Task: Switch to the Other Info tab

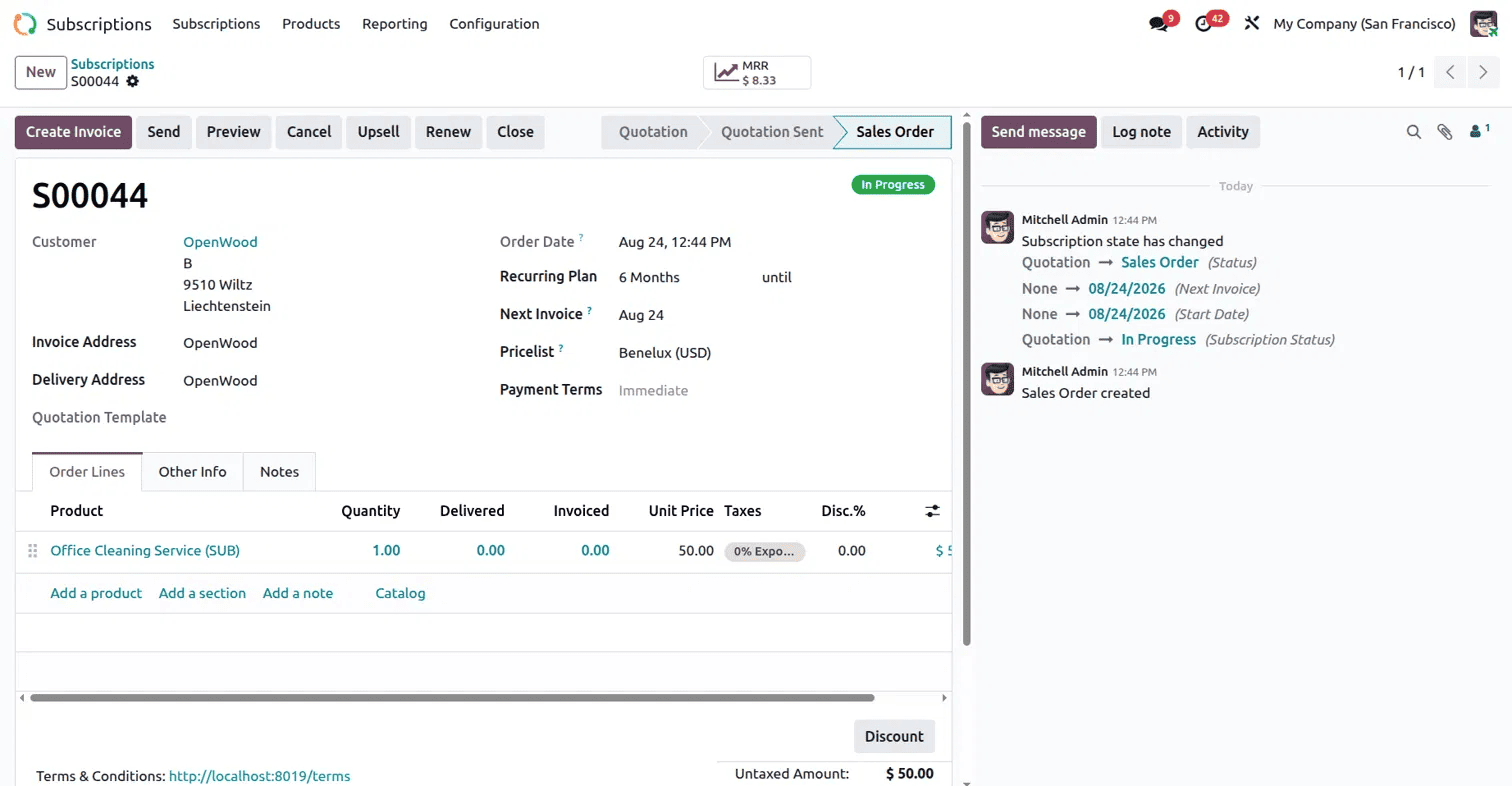Action: coord(193,472)
